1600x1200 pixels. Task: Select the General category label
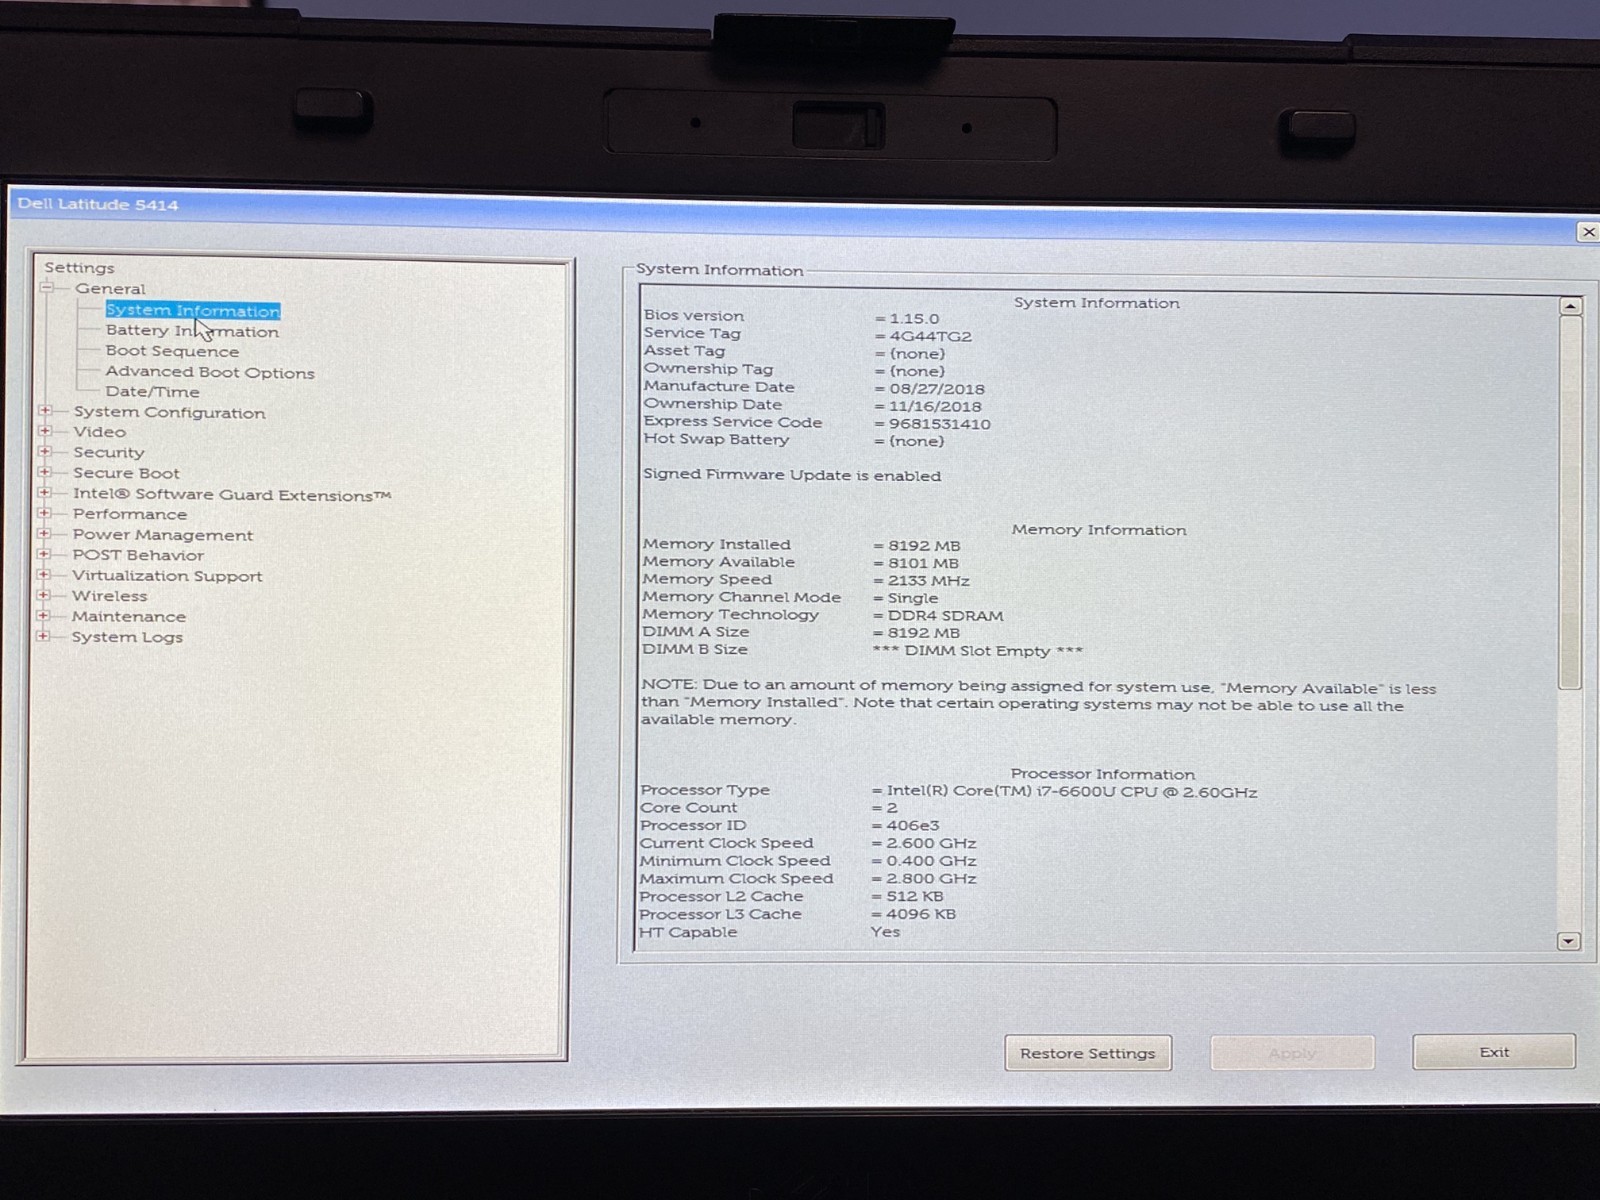pos(110,289)
